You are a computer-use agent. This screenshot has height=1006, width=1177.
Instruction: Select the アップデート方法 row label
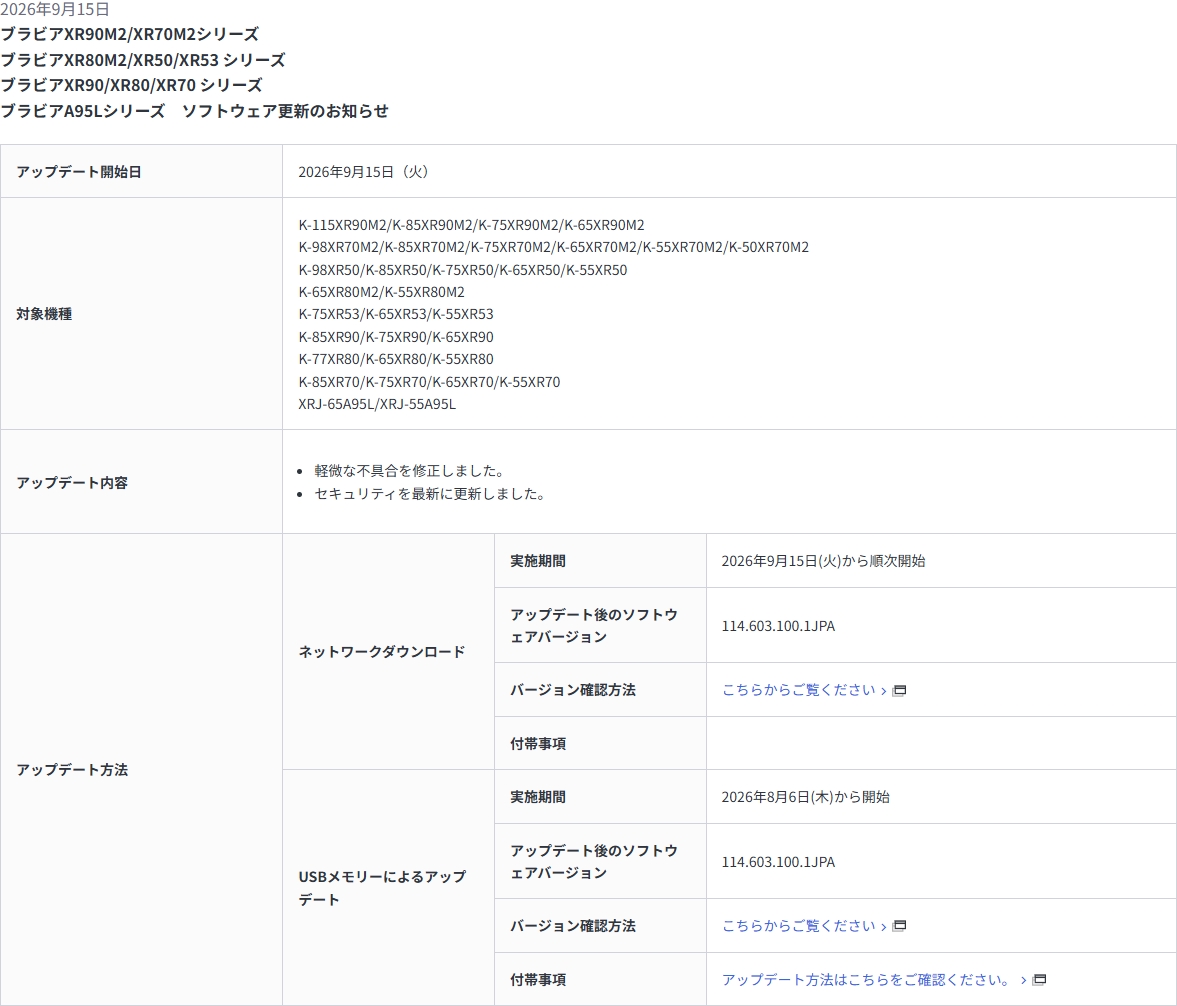72,770
